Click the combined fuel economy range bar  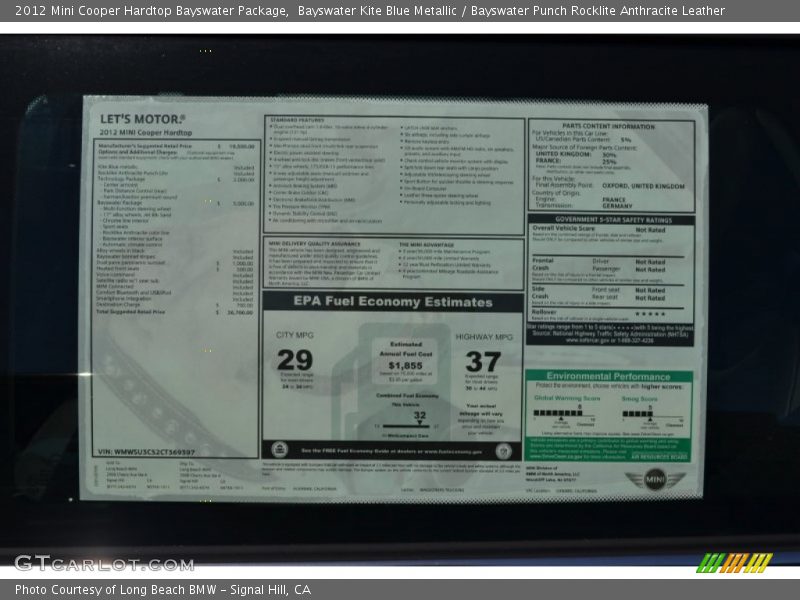coord(407,427)
